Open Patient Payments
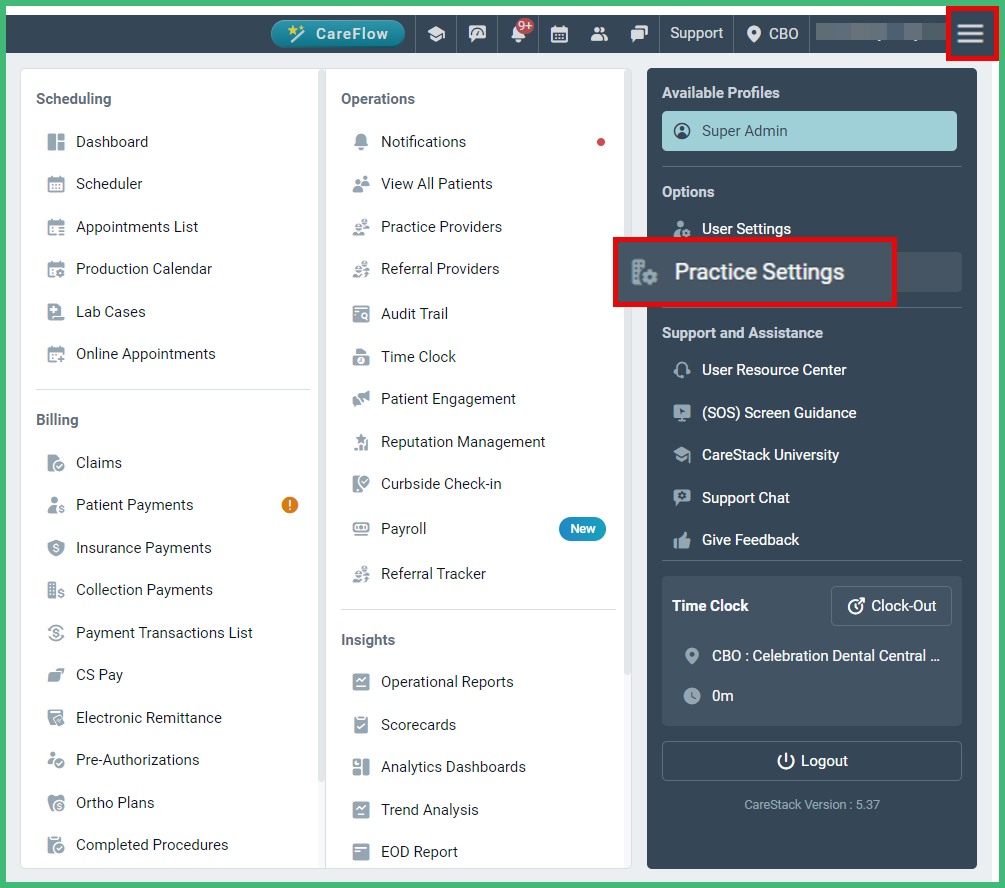 134,505
